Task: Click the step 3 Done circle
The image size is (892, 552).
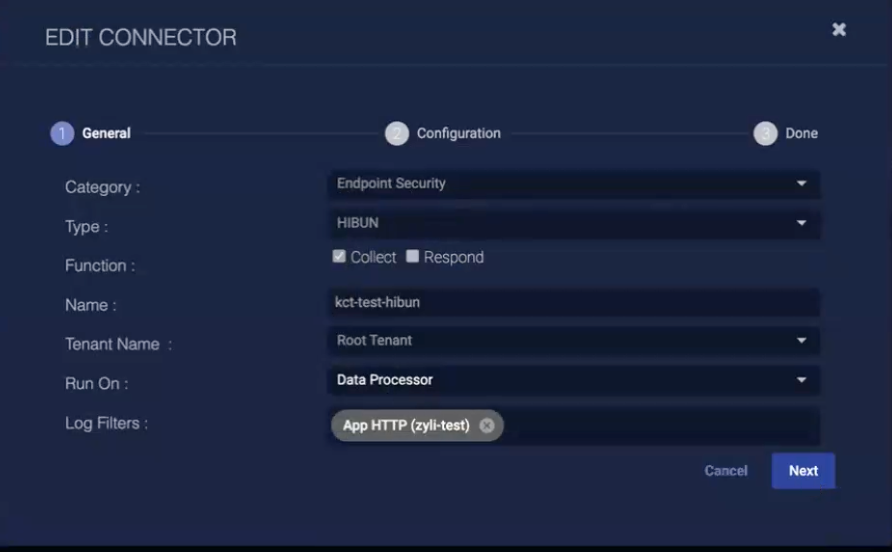Action: click(765, 134)
